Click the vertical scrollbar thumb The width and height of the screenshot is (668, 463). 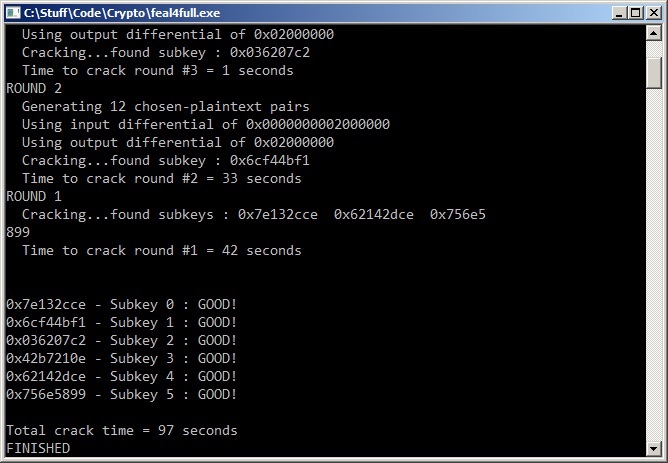tap(654, 70)
